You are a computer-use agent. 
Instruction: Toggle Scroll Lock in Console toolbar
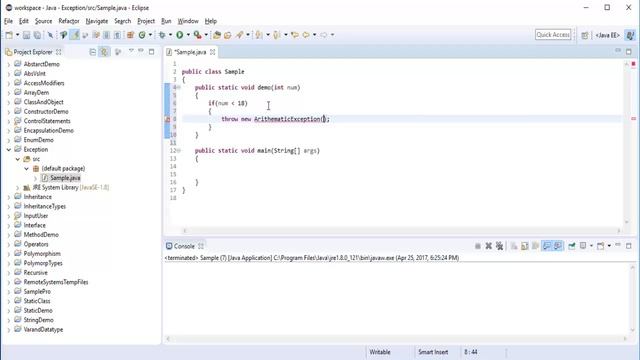[x=524, y=246]
